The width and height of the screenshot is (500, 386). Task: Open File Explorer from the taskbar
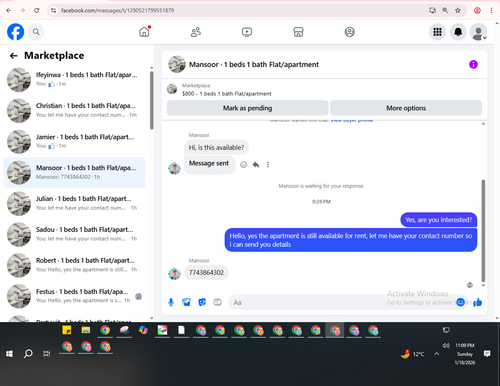[86, 330]
